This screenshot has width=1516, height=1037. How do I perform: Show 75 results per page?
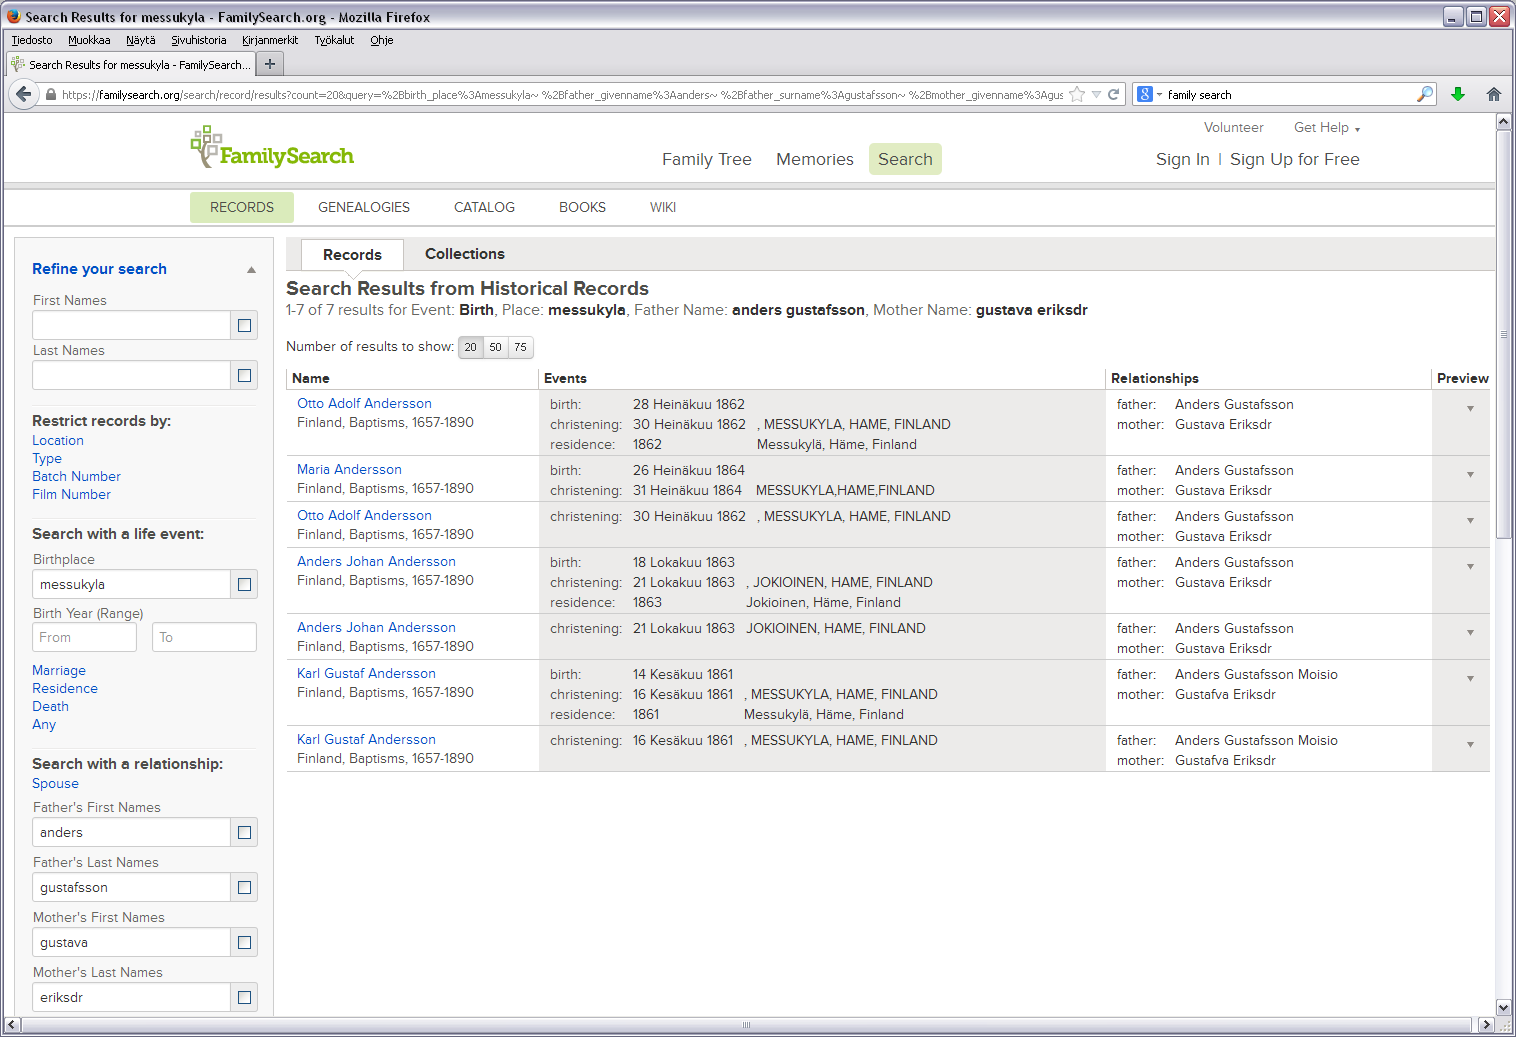click(520, 347)
